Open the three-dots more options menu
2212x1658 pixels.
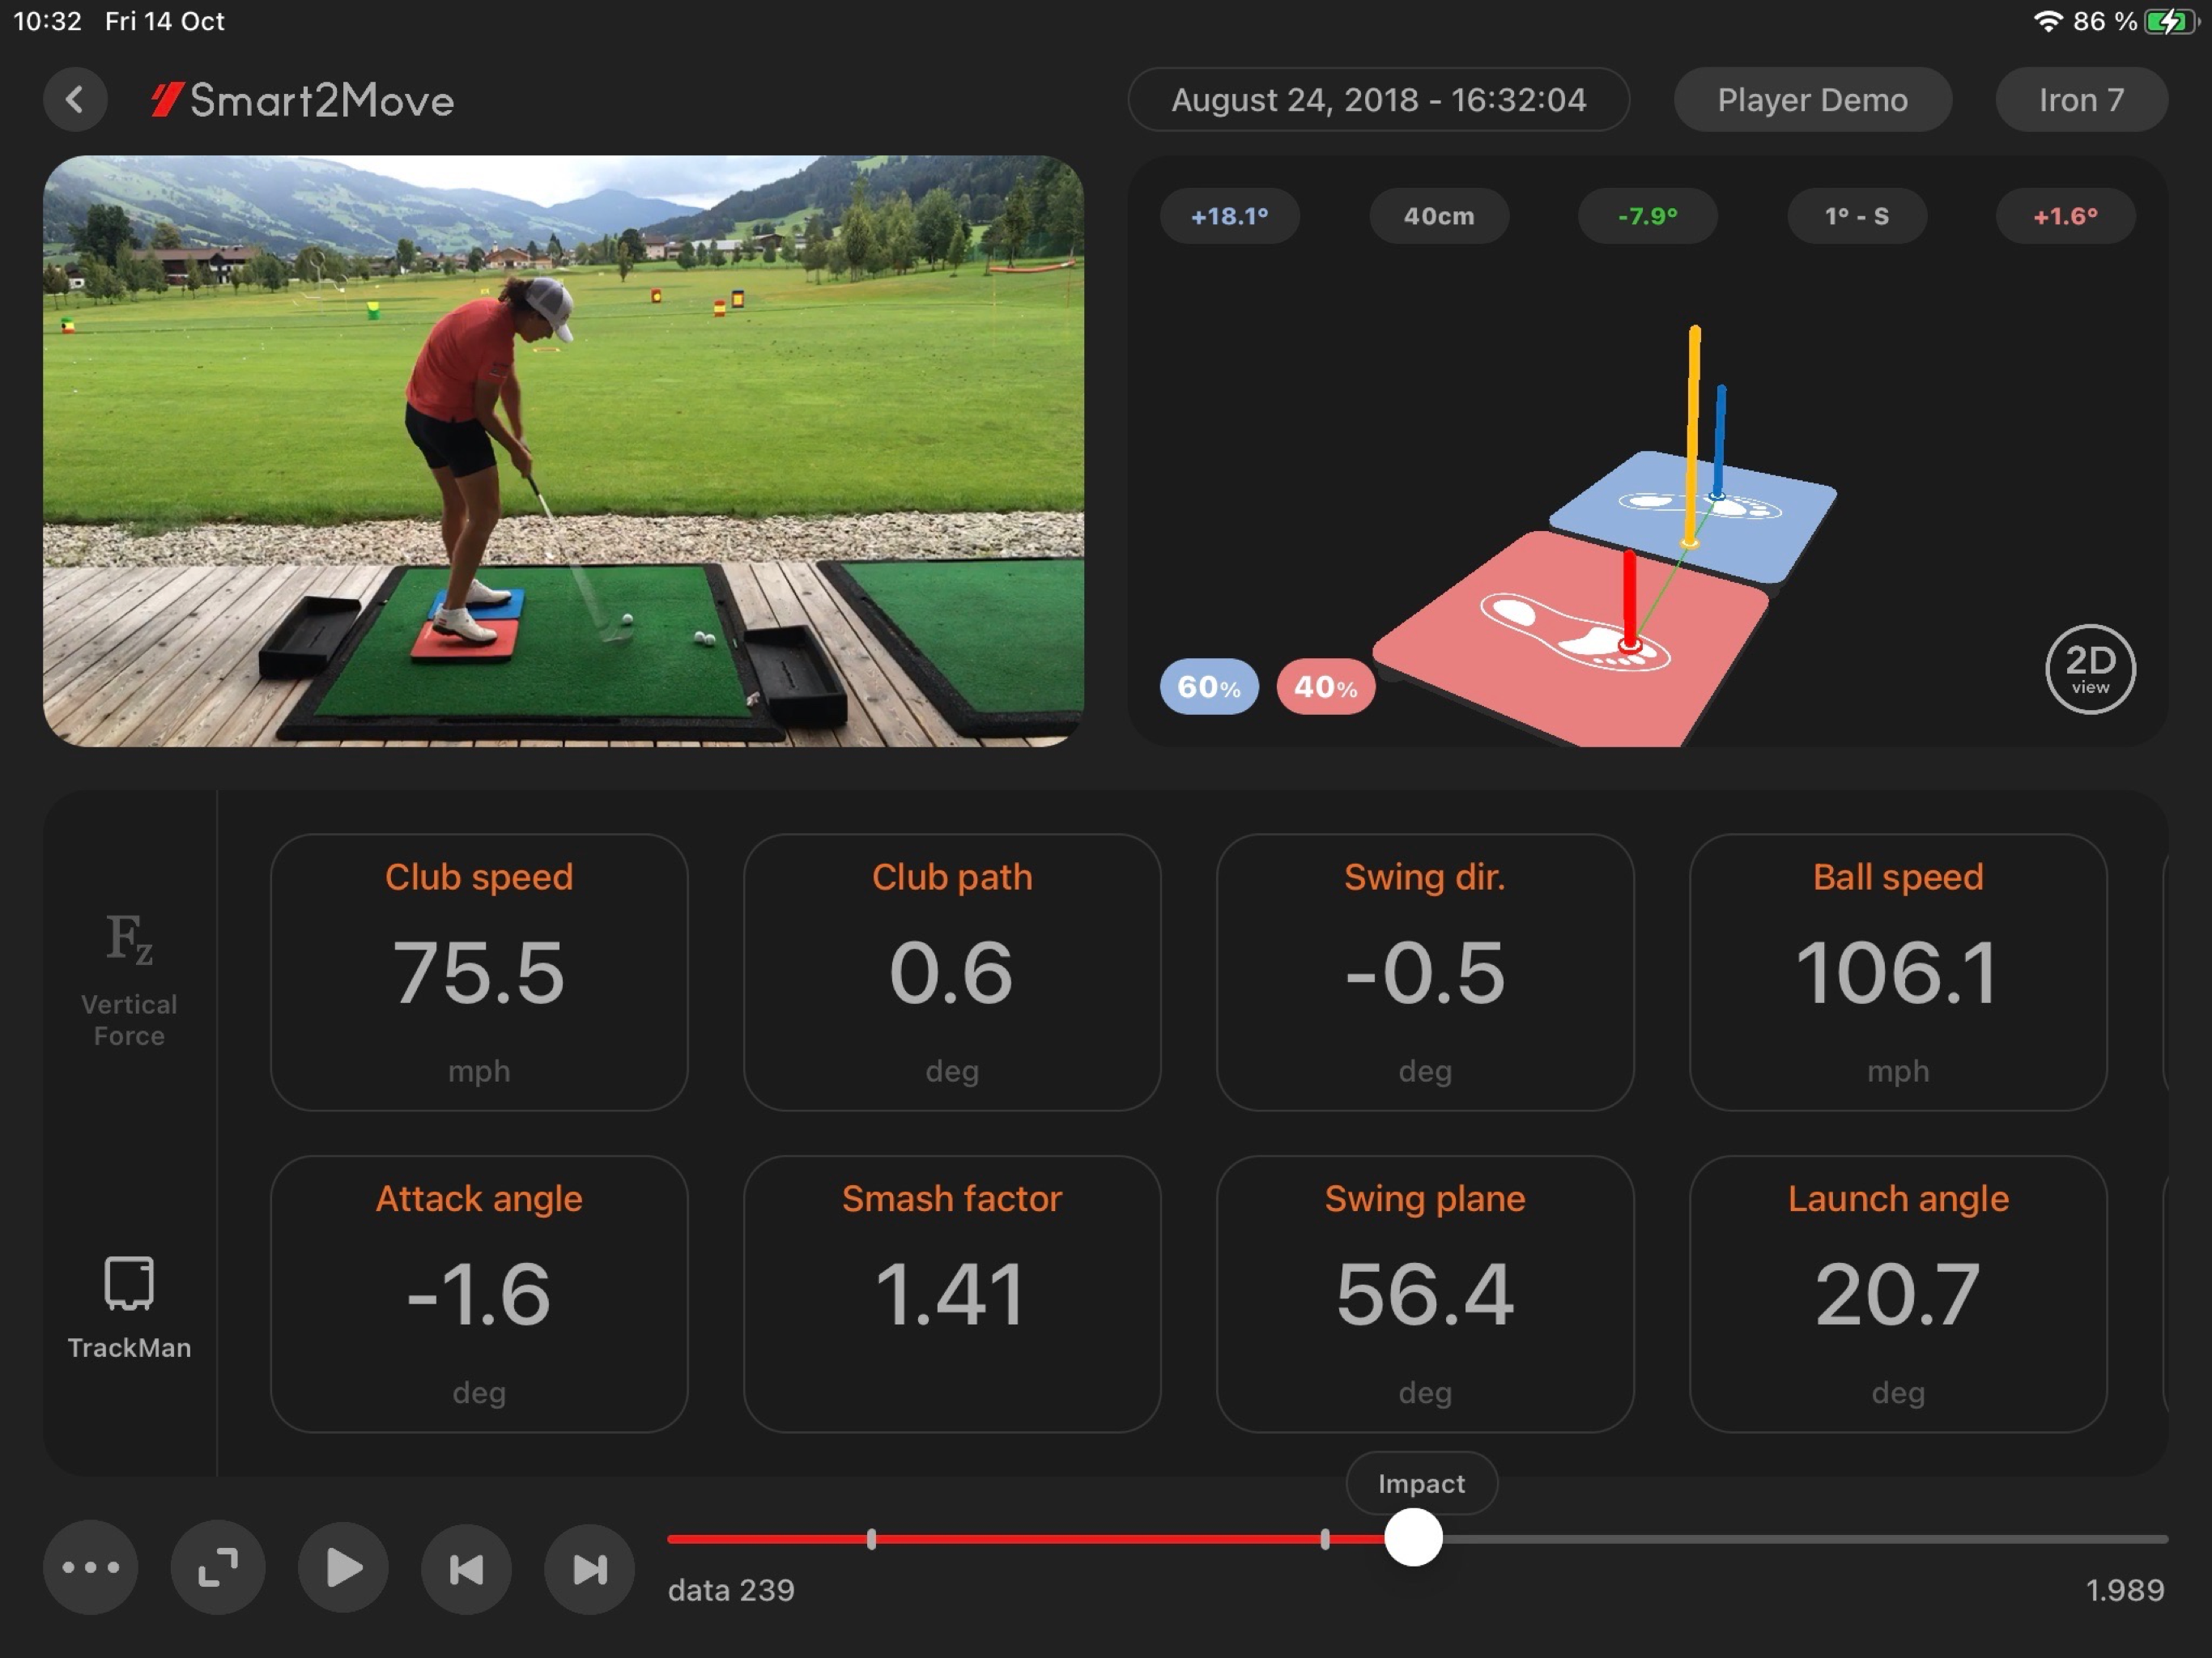click(x=91, y=1567)
